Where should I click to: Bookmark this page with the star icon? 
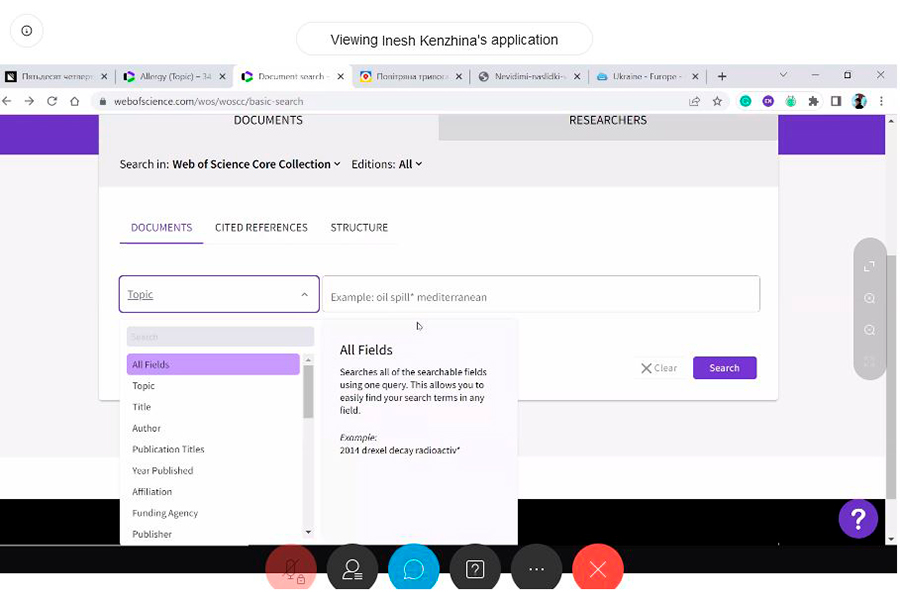717,102
